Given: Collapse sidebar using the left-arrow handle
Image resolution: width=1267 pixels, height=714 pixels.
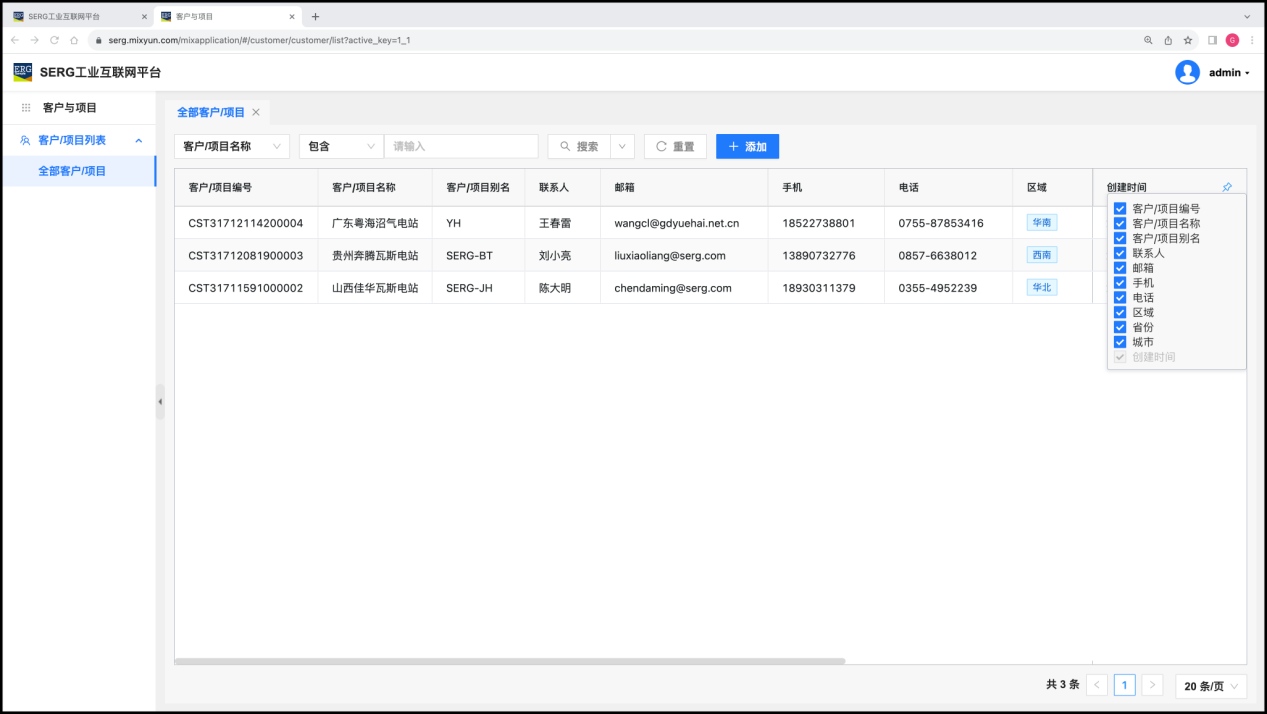Looking at the screenshot, I should click(x=160, y=401).
